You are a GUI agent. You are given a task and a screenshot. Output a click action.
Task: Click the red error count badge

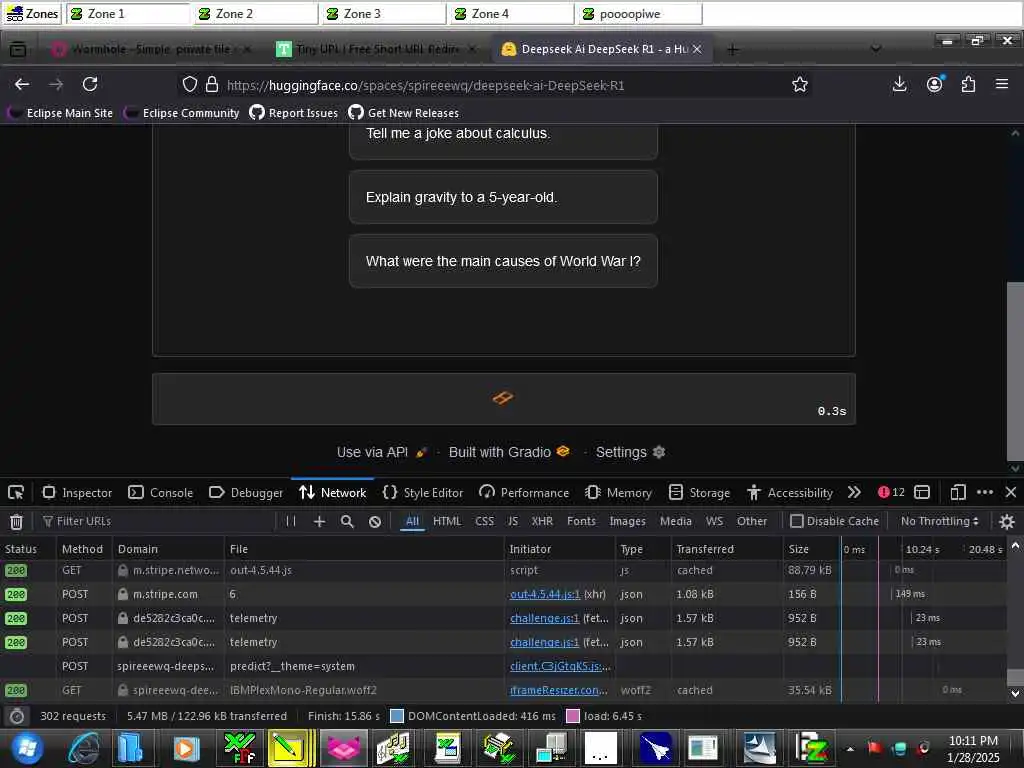click(891, 492)
